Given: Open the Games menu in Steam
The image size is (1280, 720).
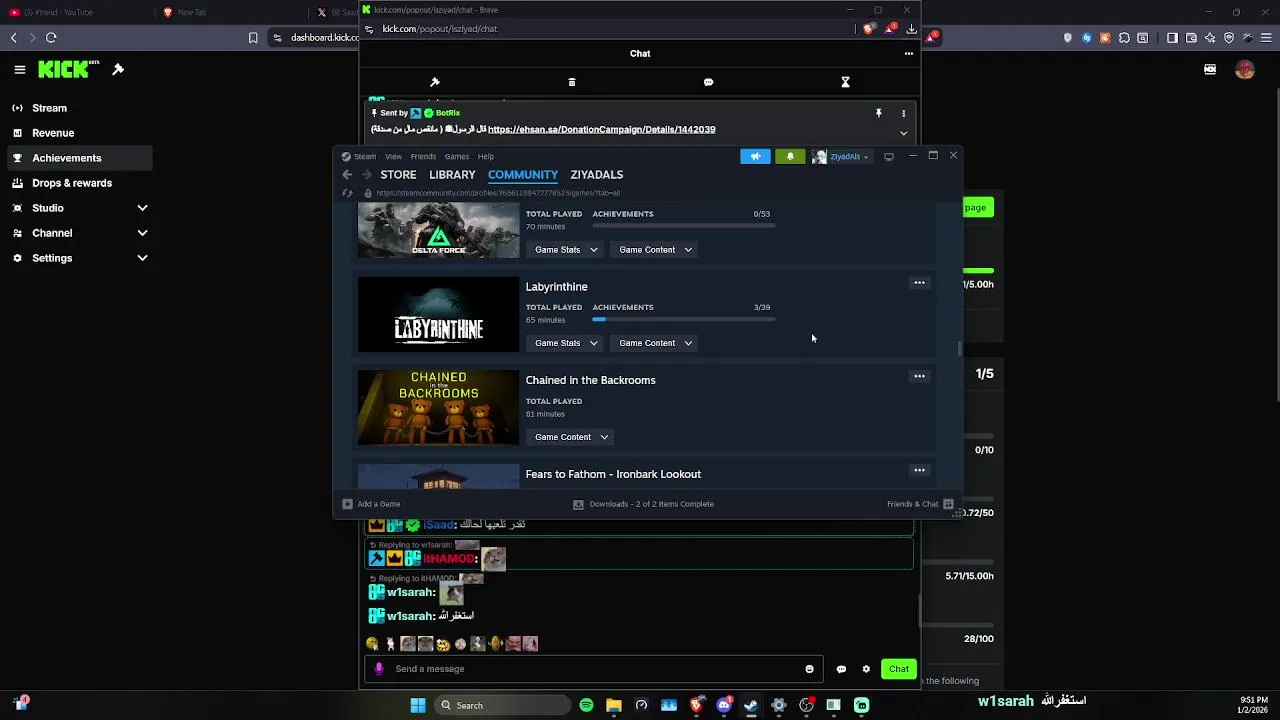Looking at the screenshot, I should pyautogui.click(x=457, y=156).
